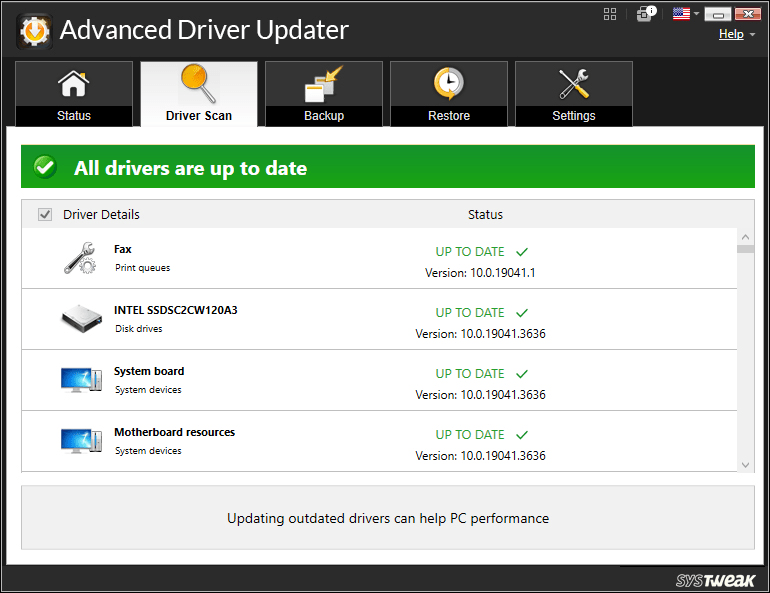The width and height of the screenshot is (770, 593).
Task: Open the Restore tab
Action: [x=449, y=94]
